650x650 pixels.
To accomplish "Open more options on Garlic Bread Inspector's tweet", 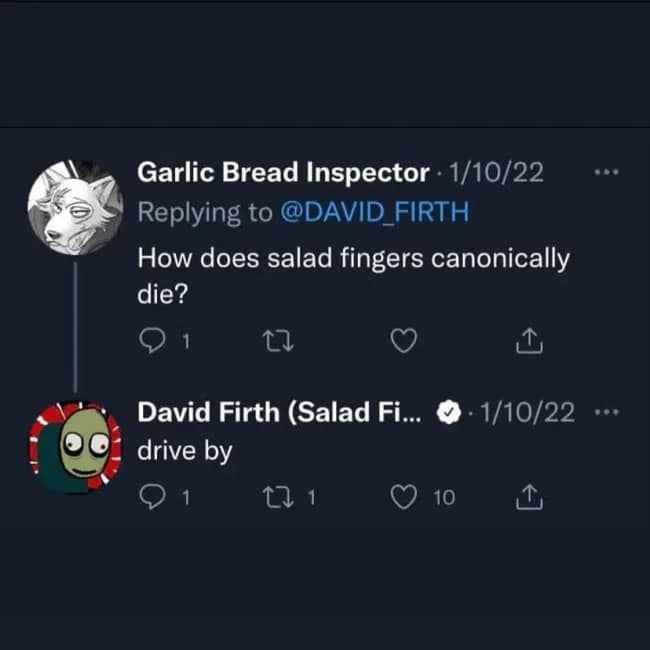I will click(606, 173).
